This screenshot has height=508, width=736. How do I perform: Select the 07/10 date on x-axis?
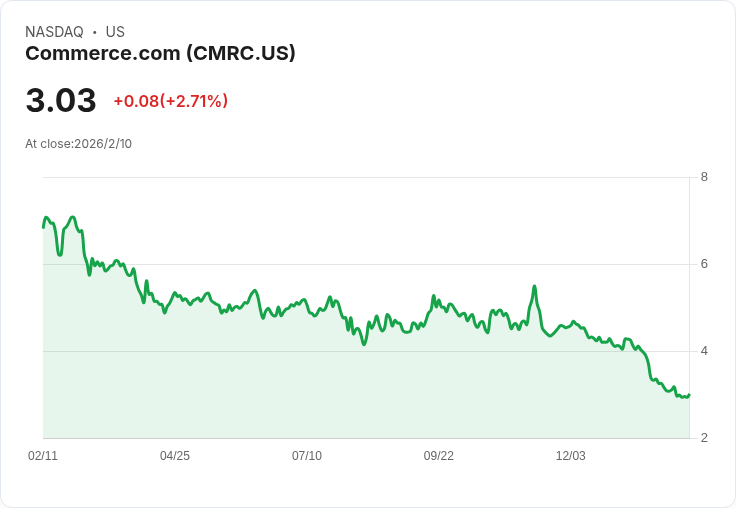click(307, 456)
